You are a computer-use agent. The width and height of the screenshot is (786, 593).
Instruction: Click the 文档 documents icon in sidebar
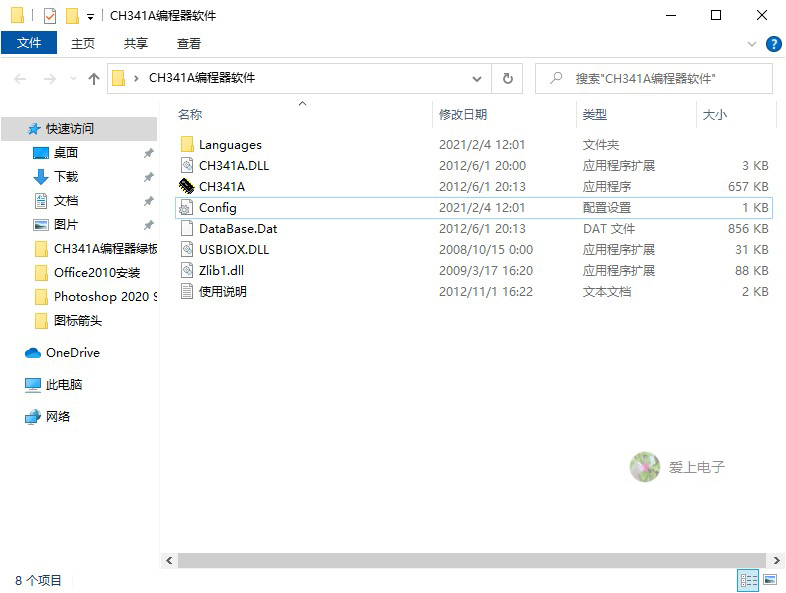click(41, 201)
